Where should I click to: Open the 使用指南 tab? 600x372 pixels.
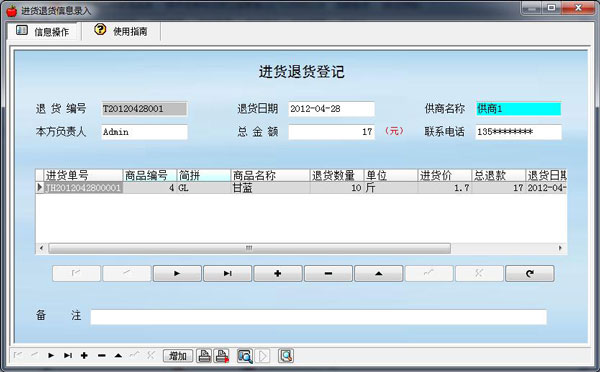121,31
